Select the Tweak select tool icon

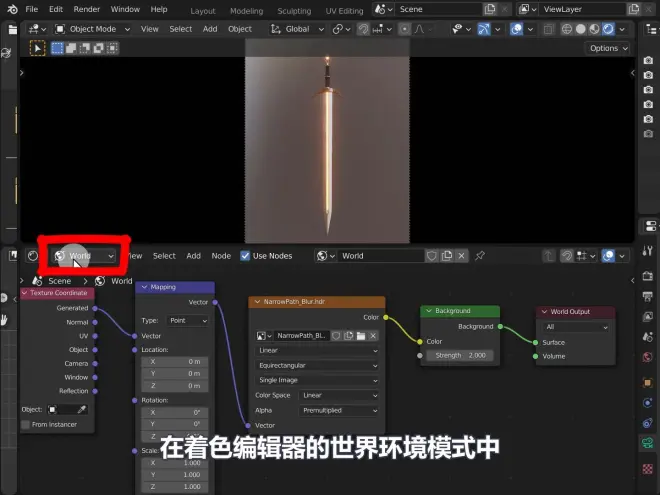point(37,48)
